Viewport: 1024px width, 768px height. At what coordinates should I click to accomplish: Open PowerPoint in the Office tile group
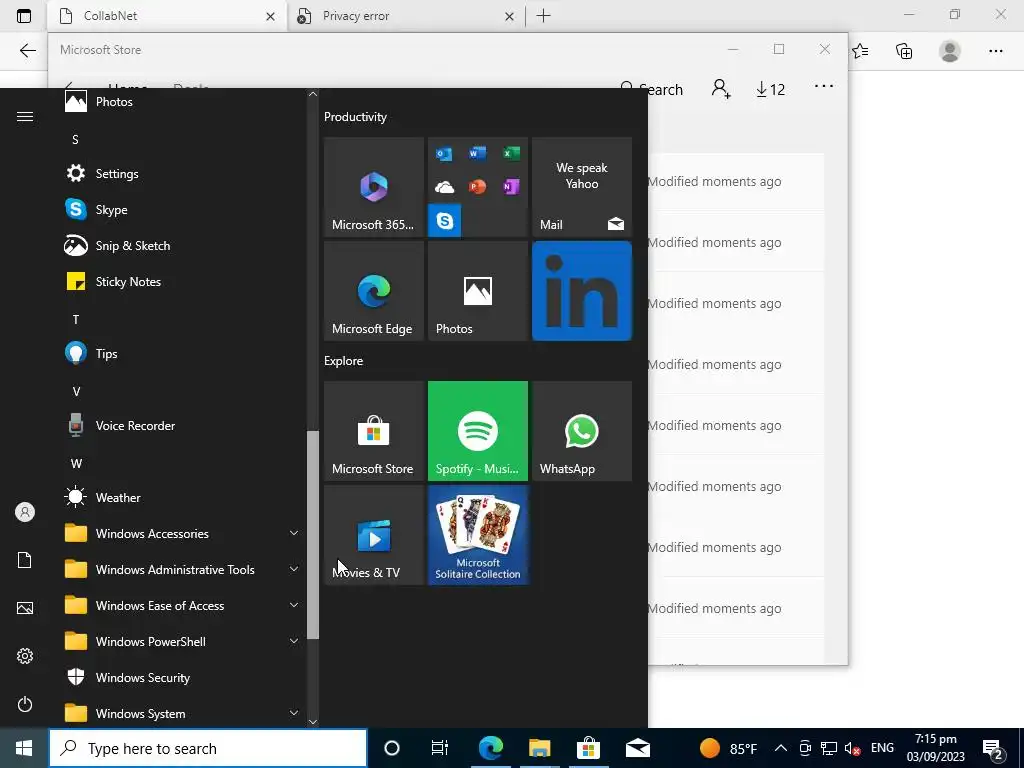(477, 187)
